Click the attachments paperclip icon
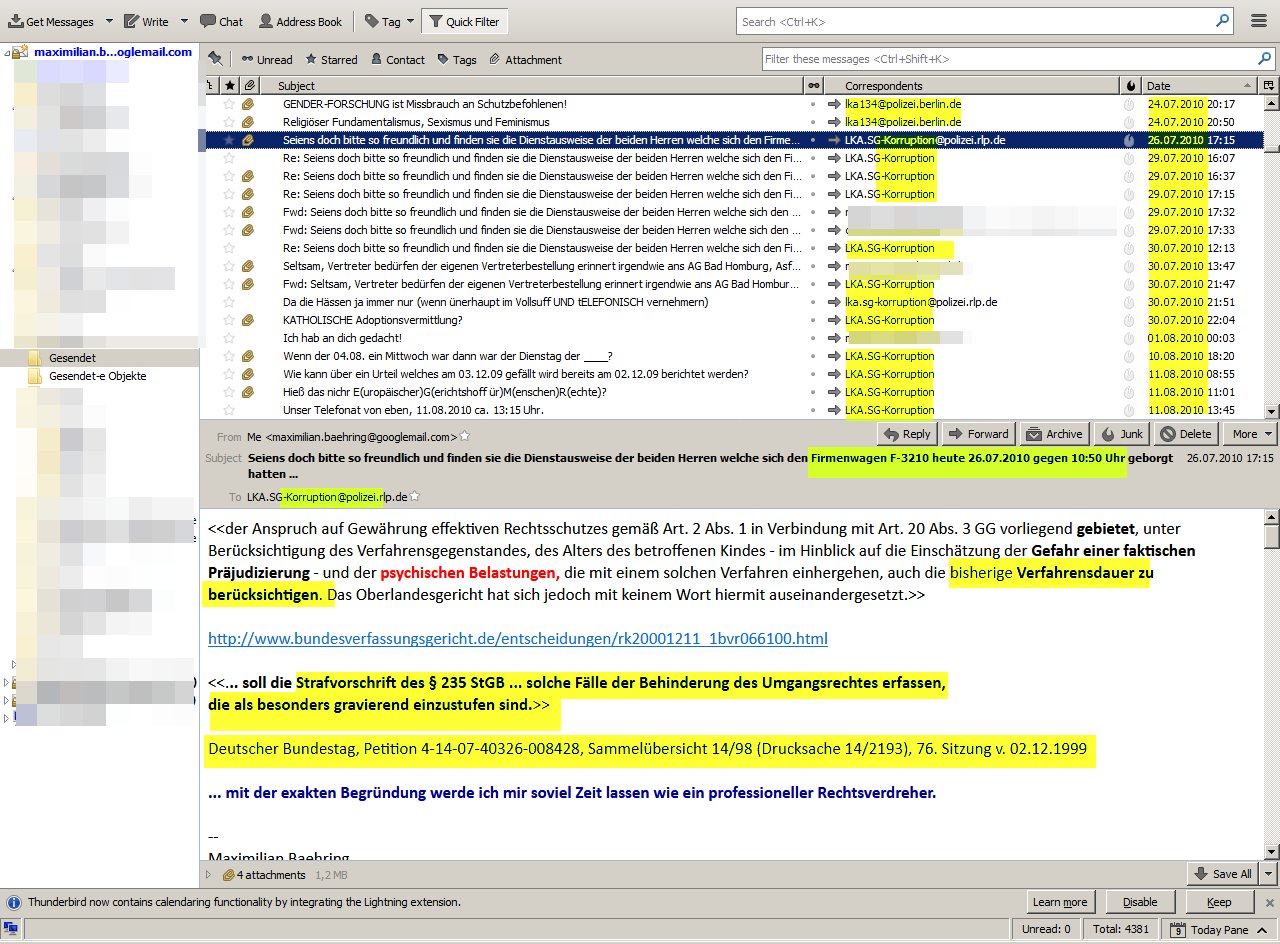The height and width of the screenshot is (944, 1280). click(228, 875)
